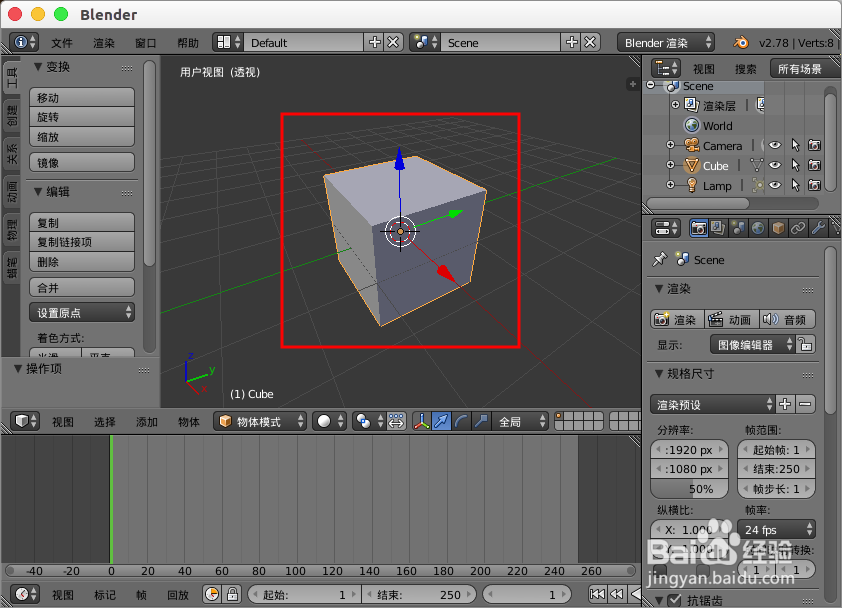This screenshot has width=842, height=608.
Task: Expand the 渲染层 tree item
Action: (x=676, y=105)
